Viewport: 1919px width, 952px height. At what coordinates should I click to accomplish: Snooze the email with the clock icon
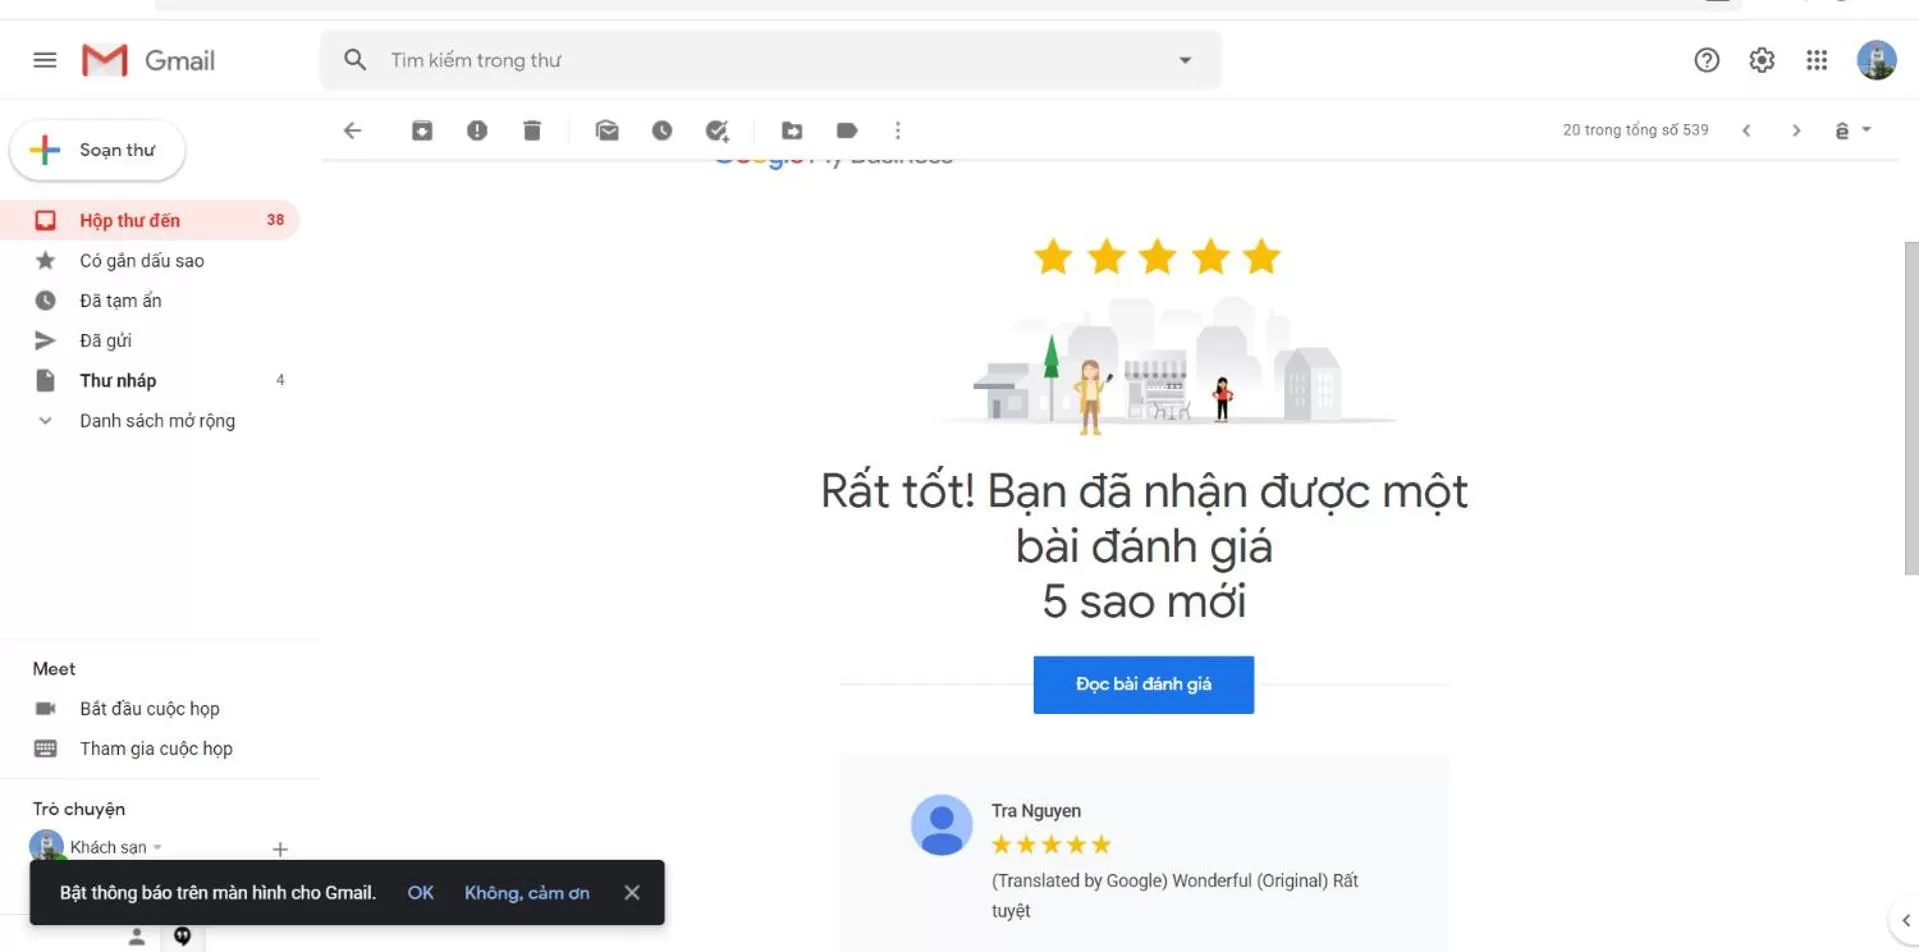pyautogui.click(x=662, y=130)
